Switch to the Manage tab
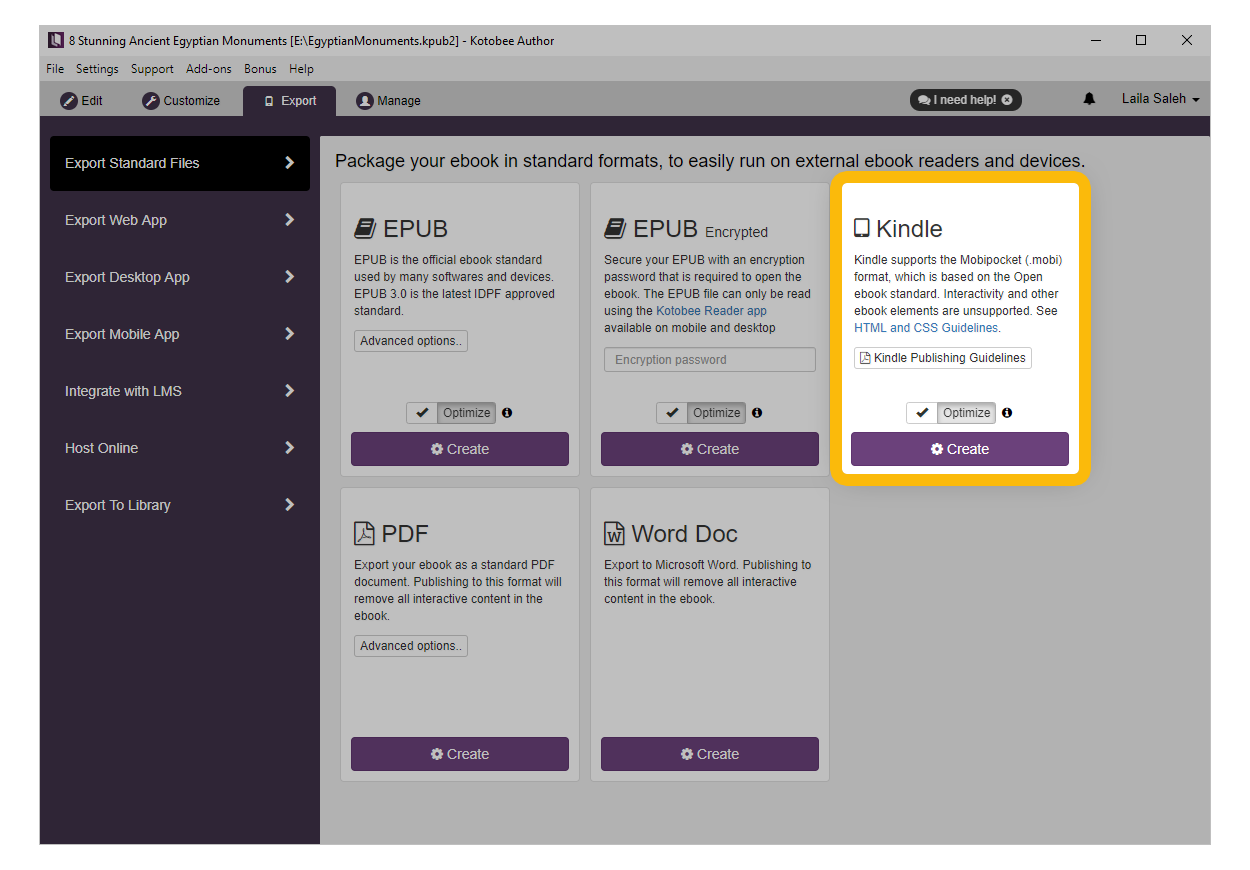The height and width of the screenshot is (870, 1250). pyautogui.click(x=389, y=101)
